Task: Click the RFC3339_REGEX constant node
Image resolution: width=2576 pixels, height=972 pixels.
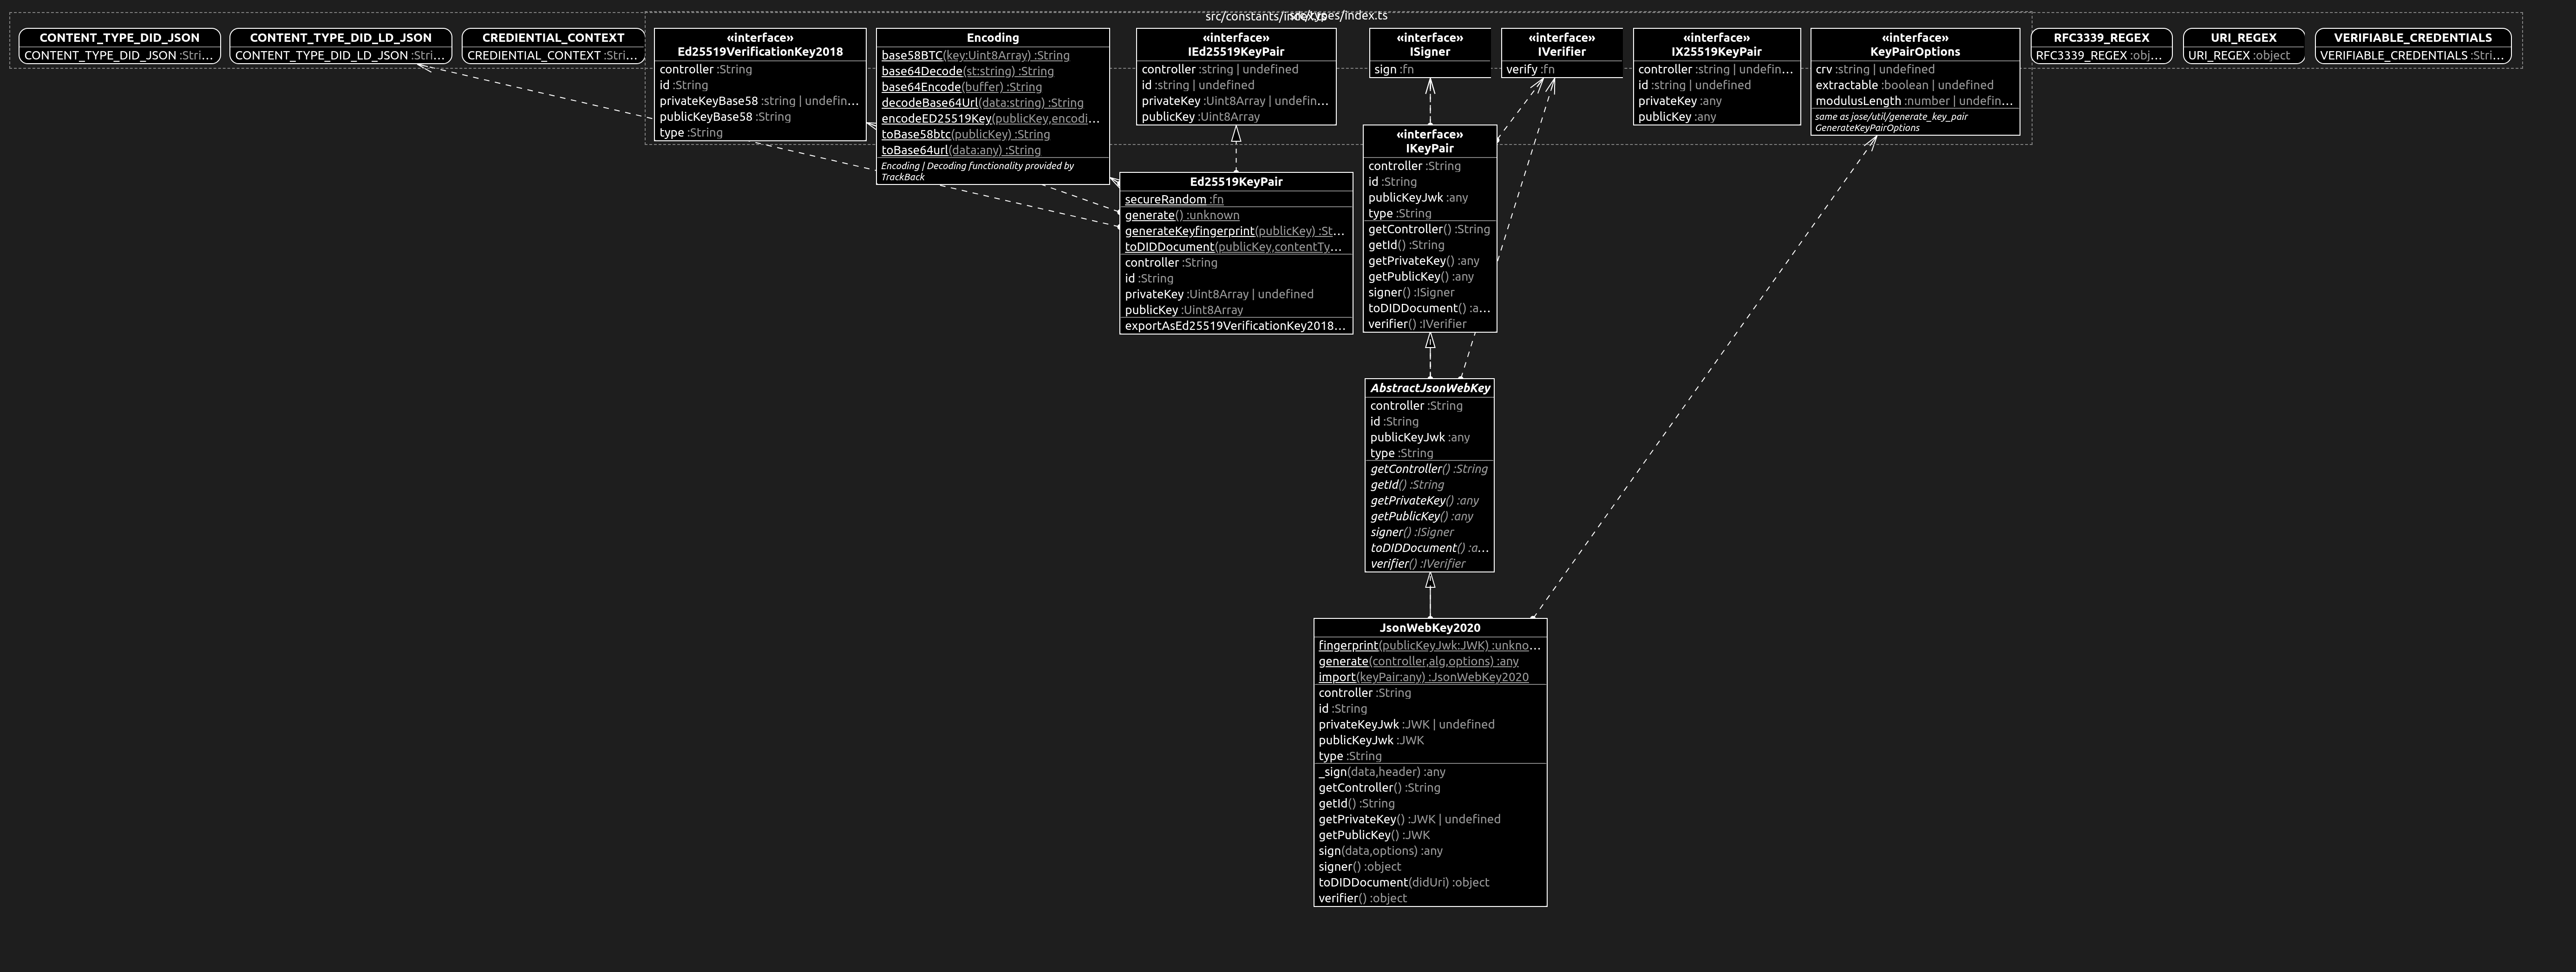Action: (2101, 38)
